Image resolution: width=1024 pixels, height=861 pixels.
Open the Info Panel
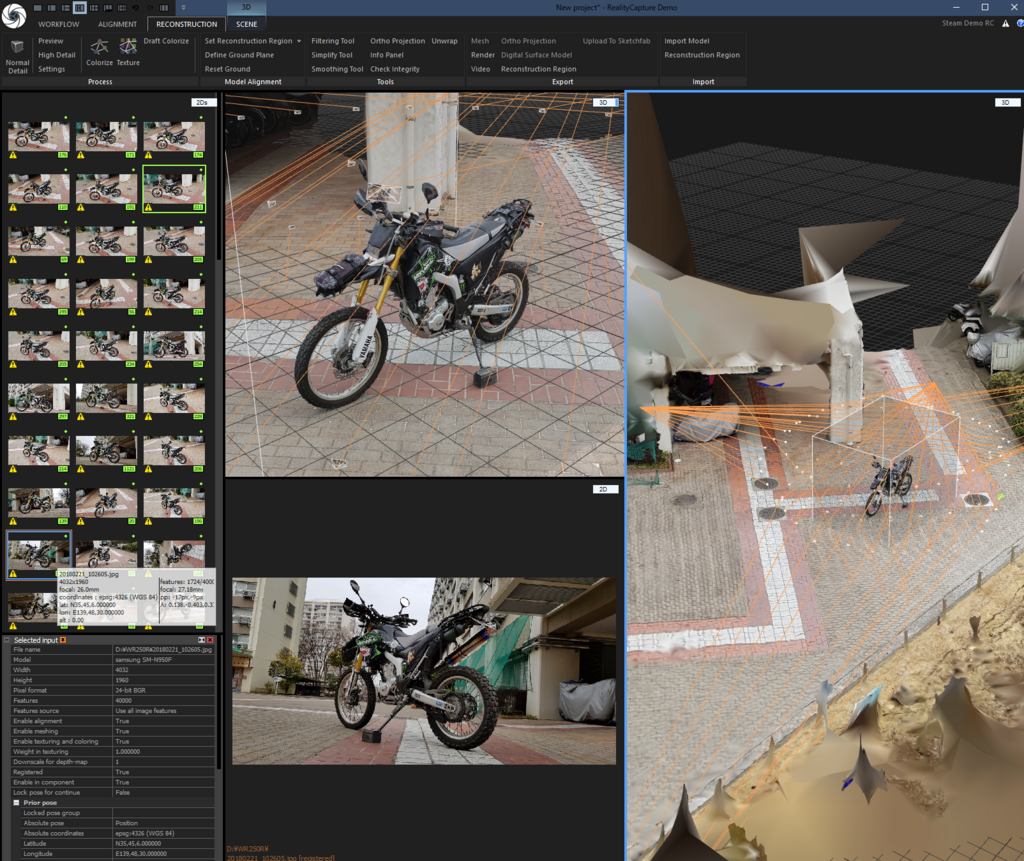pyautogui.click(x=387, y=55)
